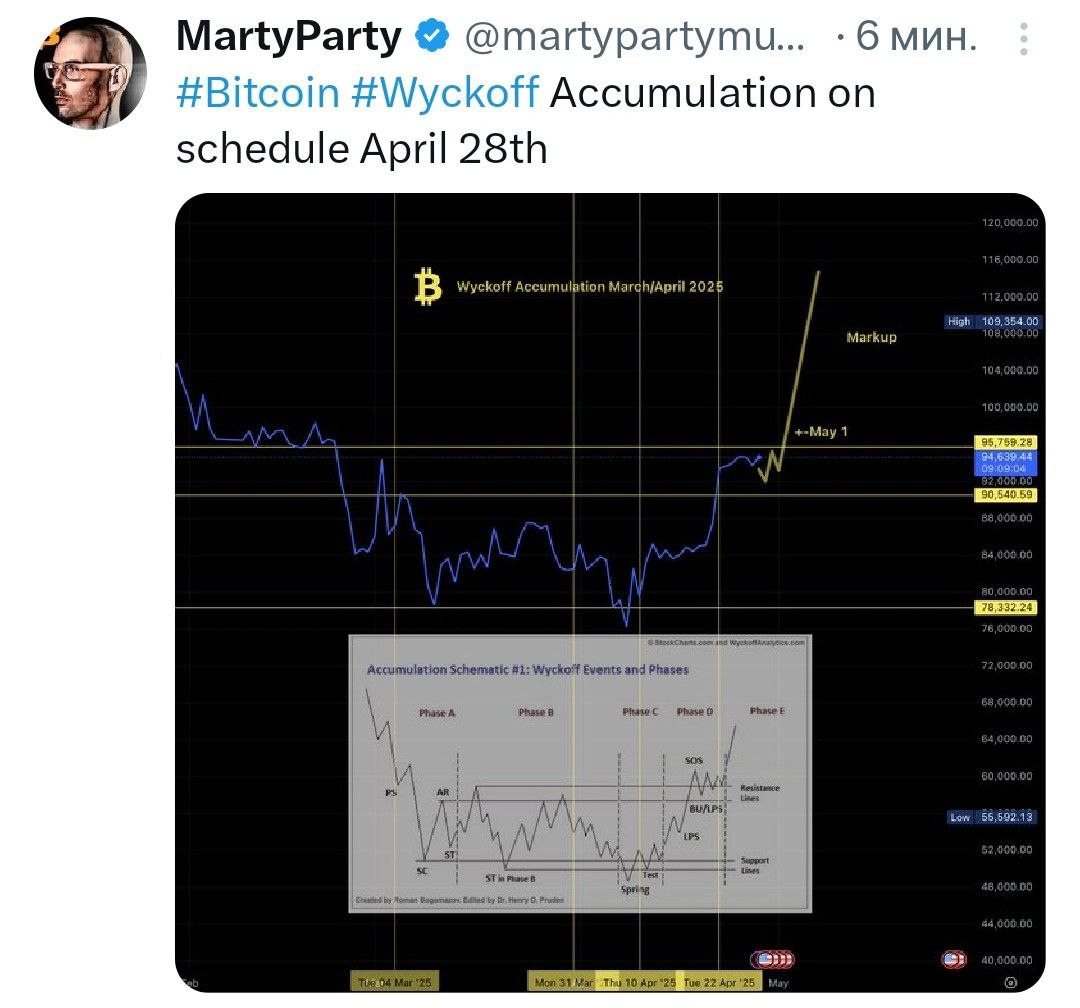Open the Wyckoff Accumulation Schematic thumbnail
The height and width of the screenshot is (1008, 1080).
point(580,774)
